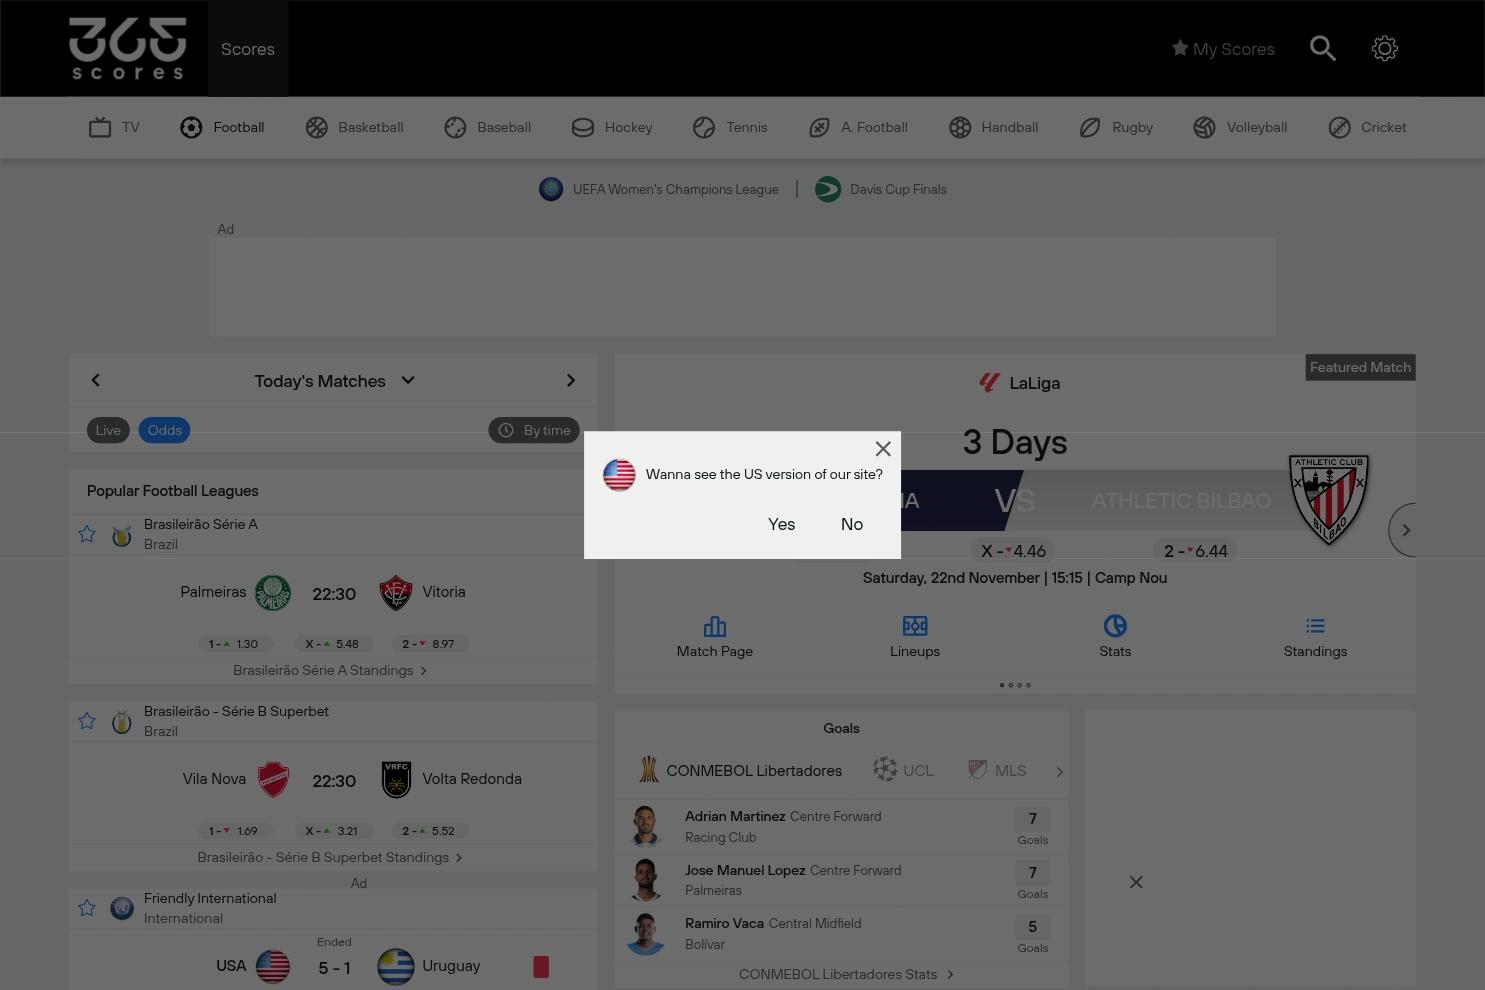This screenshot has width=1485, height=990.
Task: Click the My Scores star link
Action: pos(1223,49)
